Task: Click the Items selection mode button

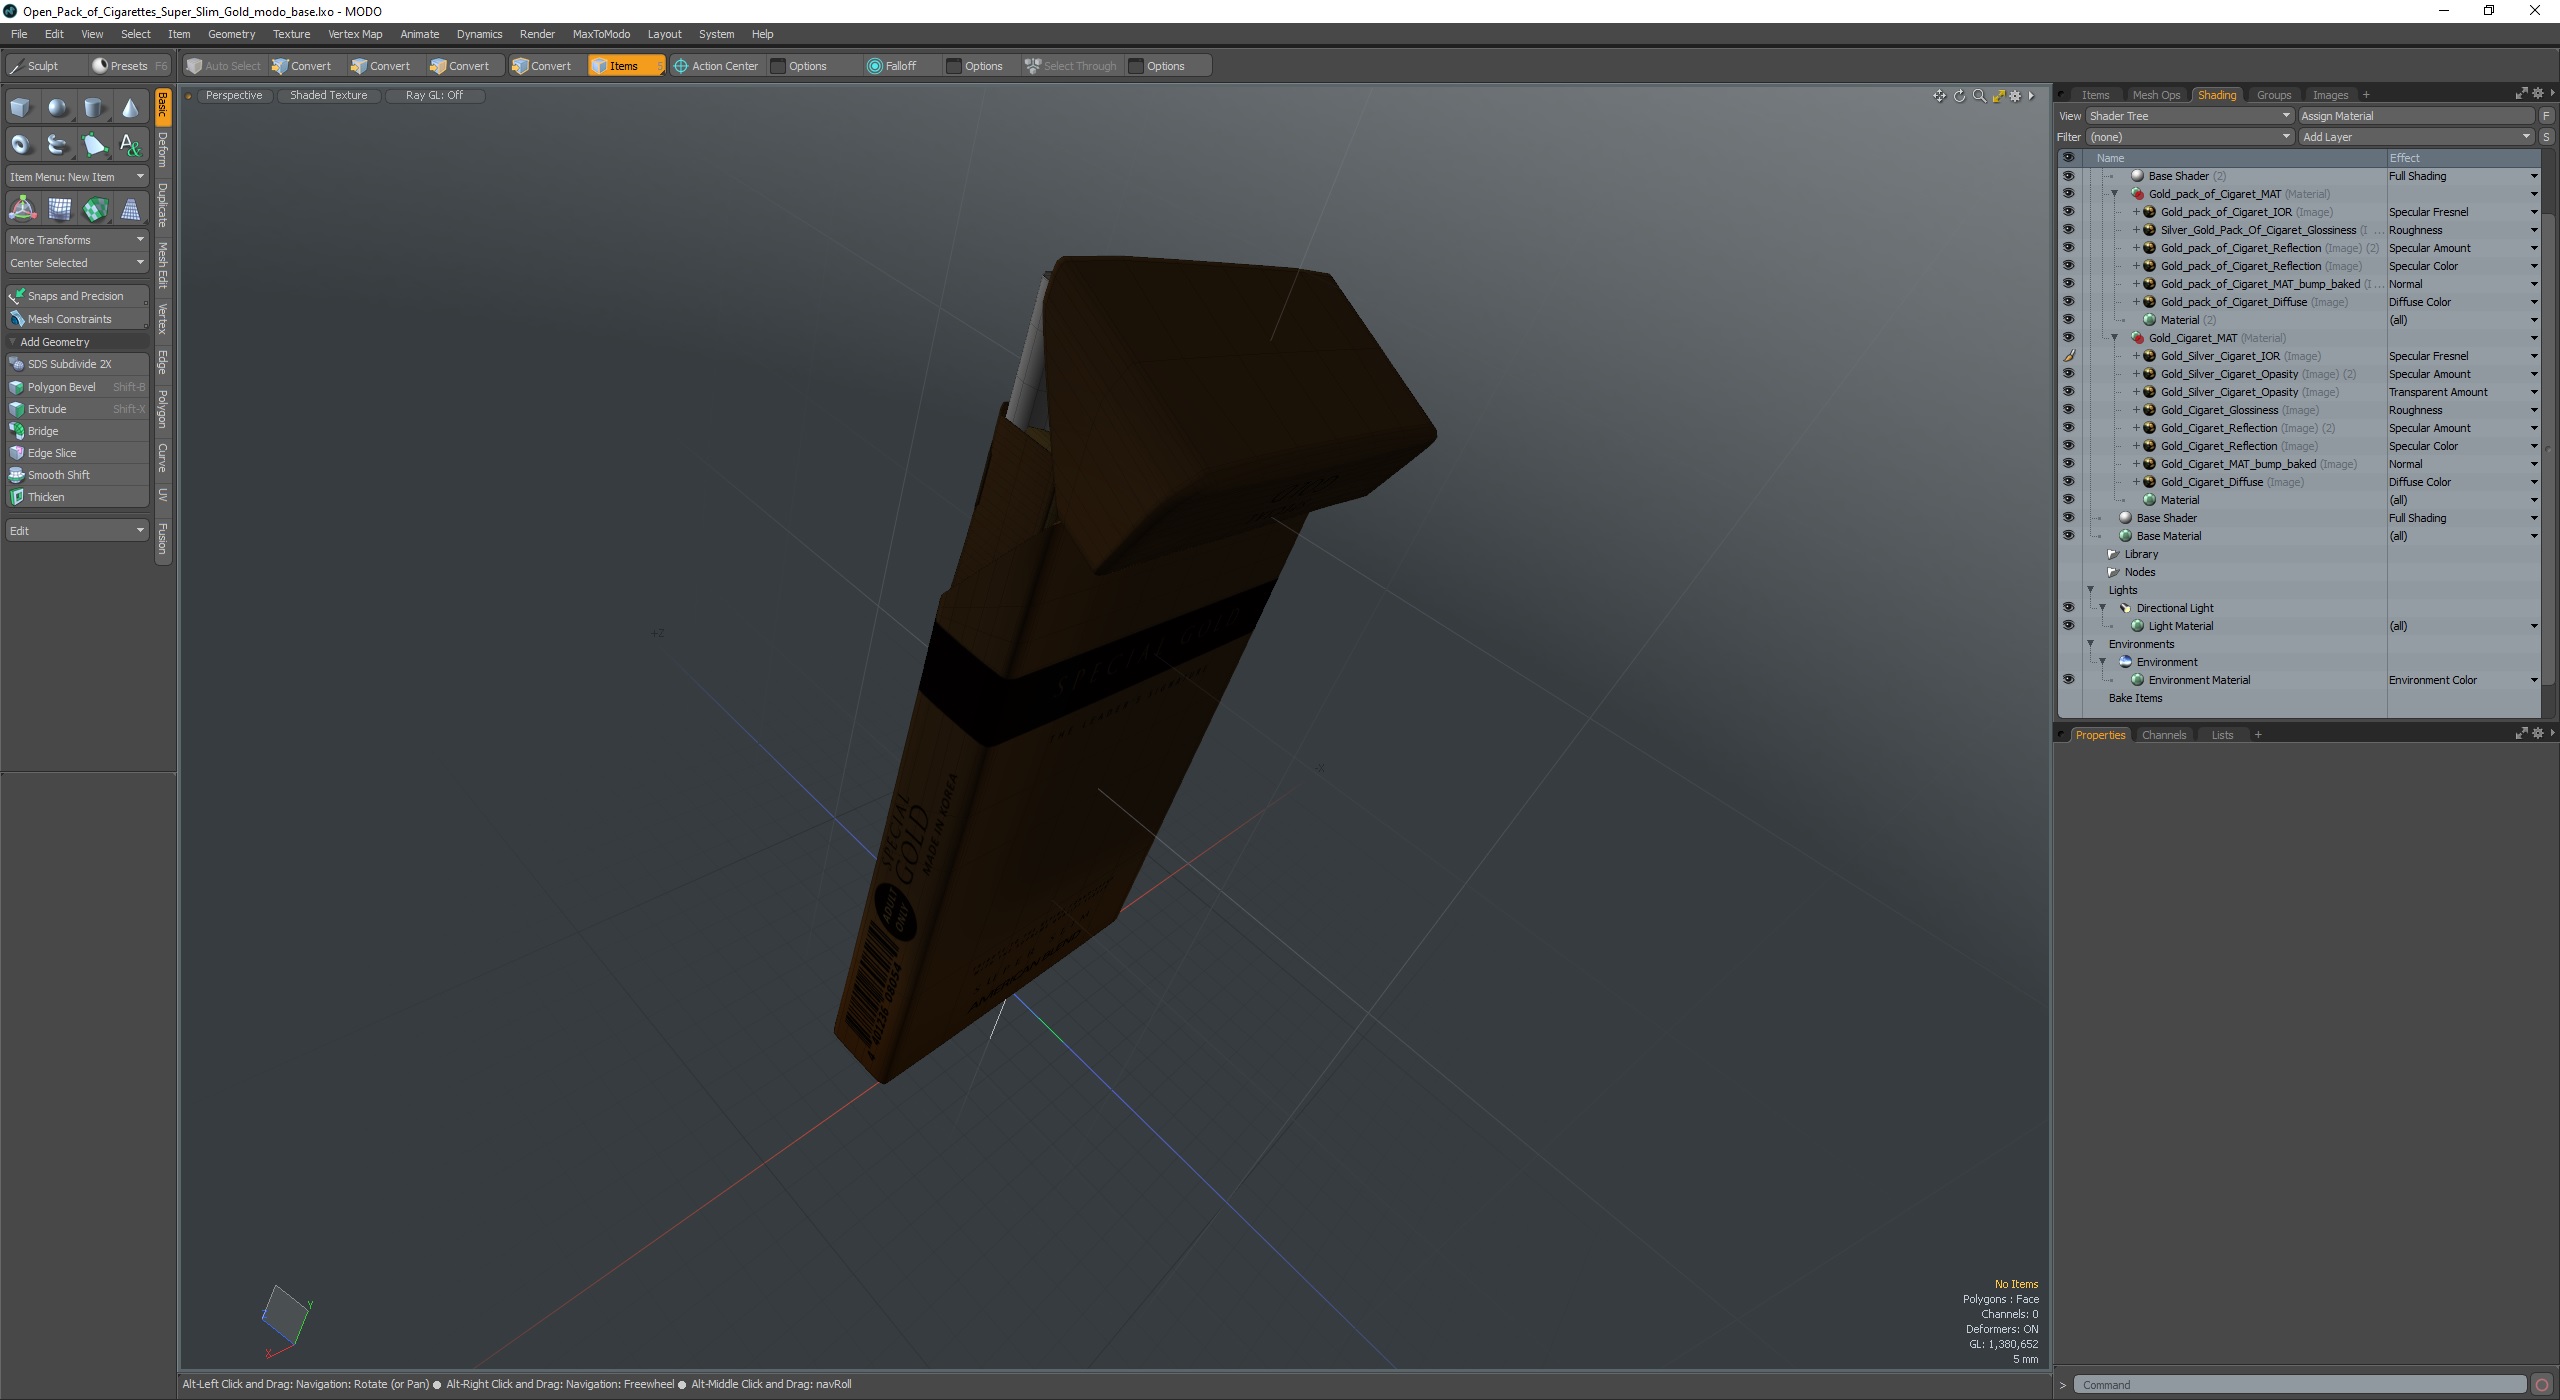Action: pyautogui.click(x=625, y=66)
